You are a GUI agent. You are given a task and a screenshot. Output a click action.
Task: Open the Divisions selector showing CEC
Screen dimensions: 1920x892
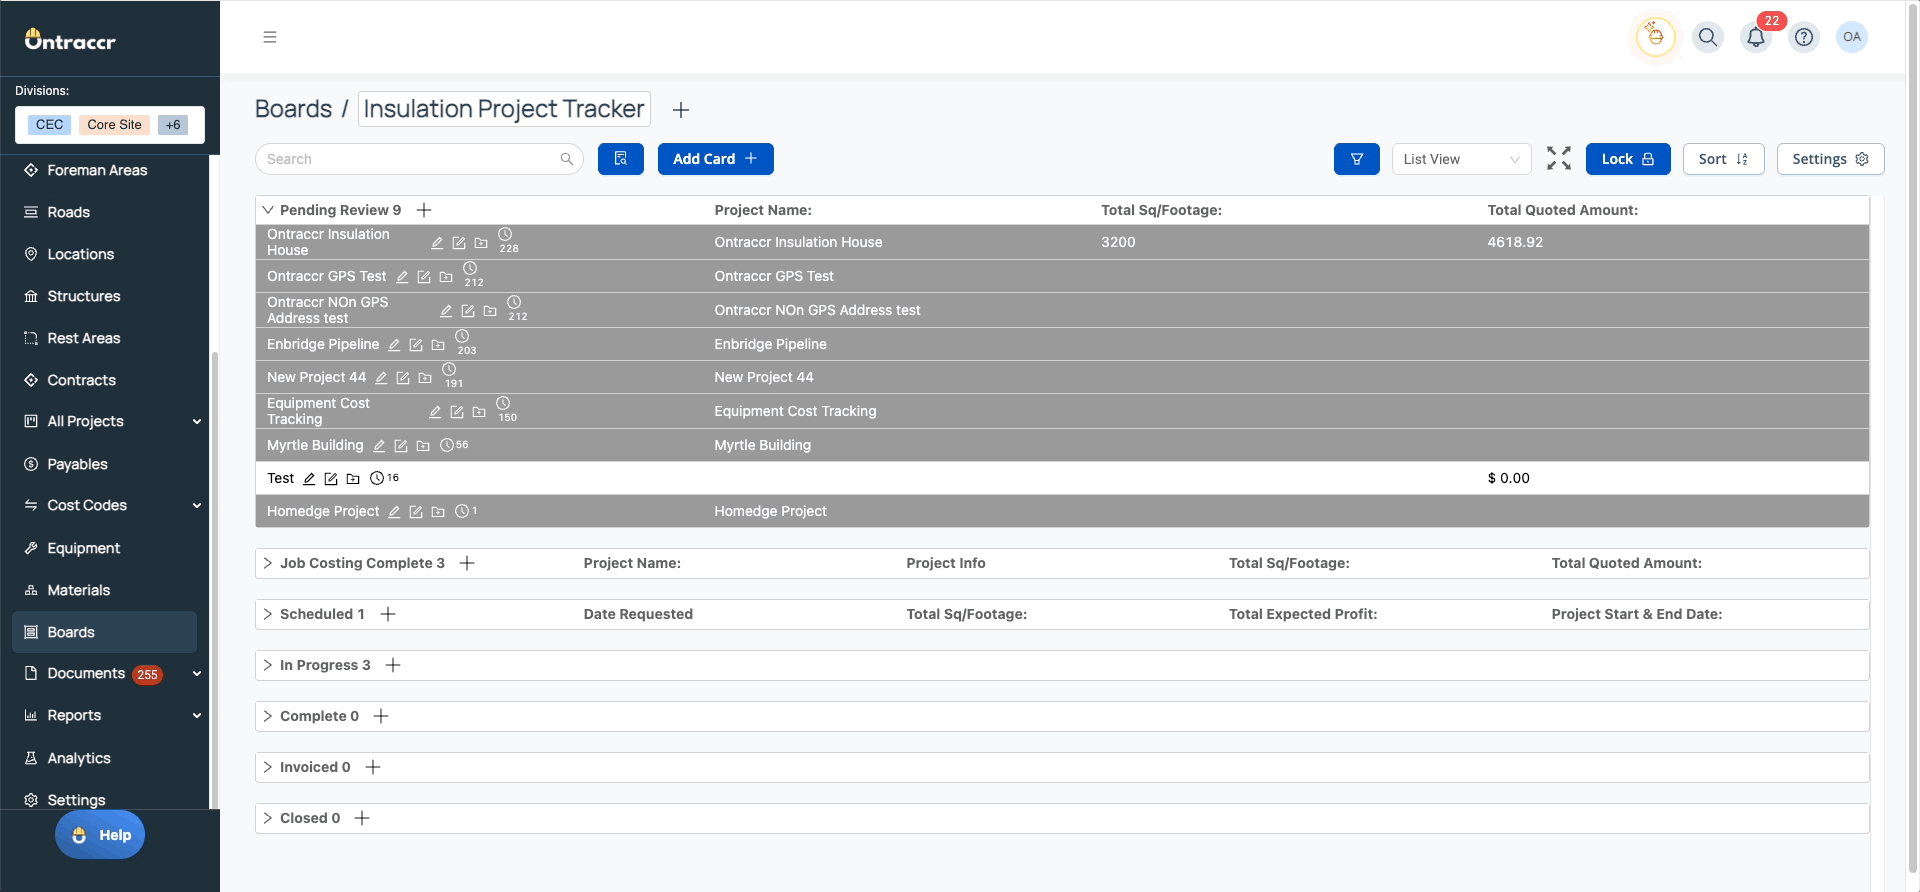pos(110,125)
